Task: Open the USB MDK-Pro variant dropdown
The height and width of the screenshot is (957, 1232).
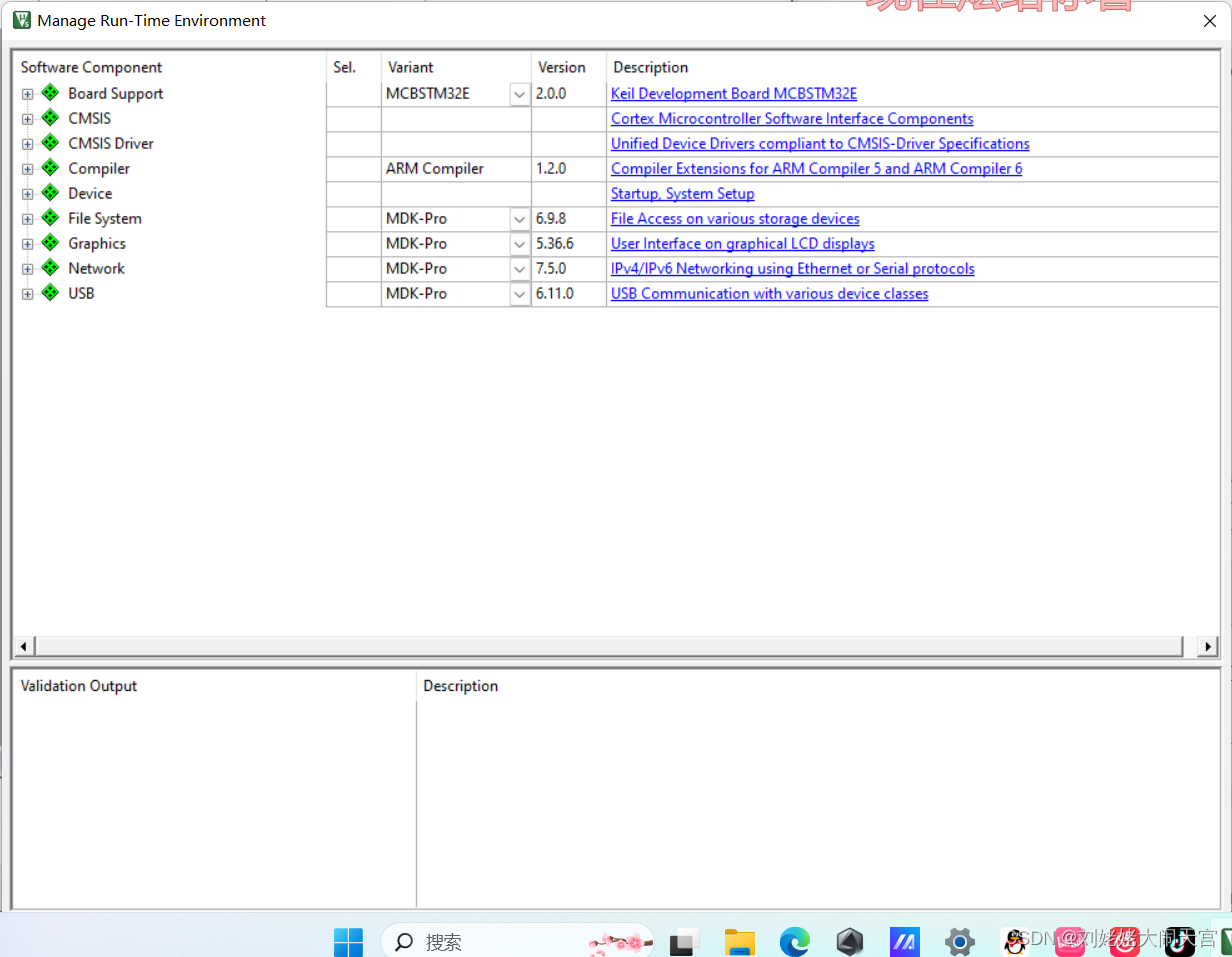Action: tap(519, 294)
